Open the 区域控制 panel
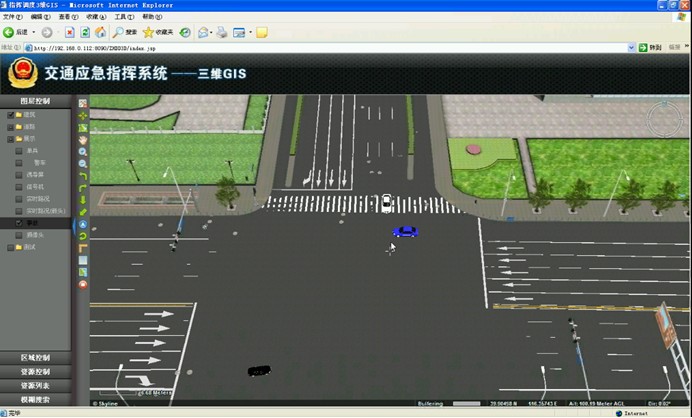The width and height of the screenshot is (692, 418). (x=35, y=358)
